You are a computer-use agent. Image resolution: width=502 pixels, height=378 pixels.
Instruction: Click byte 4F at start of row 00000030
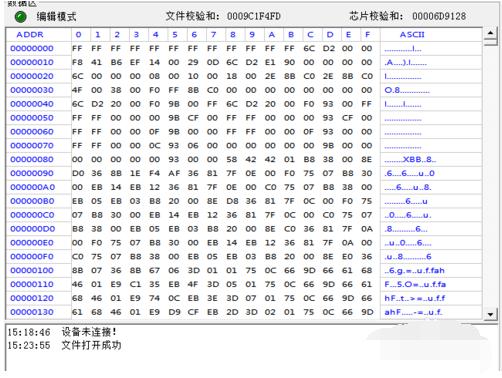[x=77, y=90]
